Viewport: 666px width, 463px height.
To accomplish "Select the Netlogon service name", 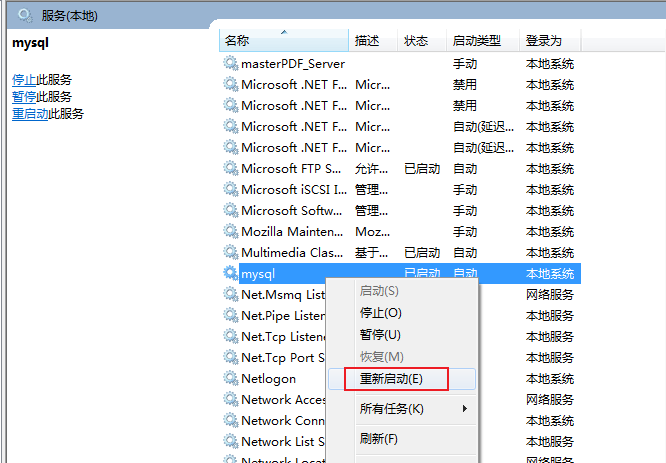I will [268, 378].
